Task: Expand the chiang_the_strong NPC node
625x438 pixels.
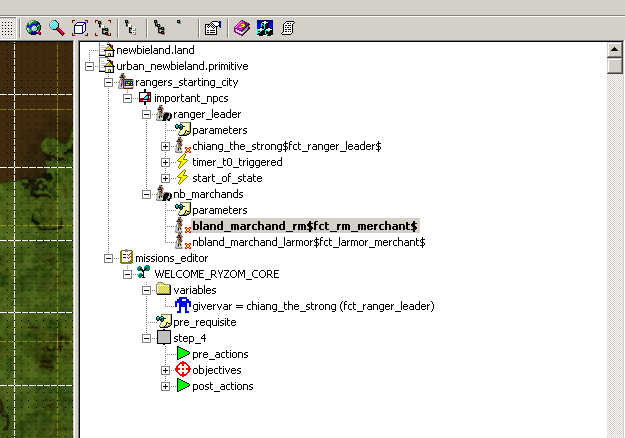Action: (x=165, y=146)
